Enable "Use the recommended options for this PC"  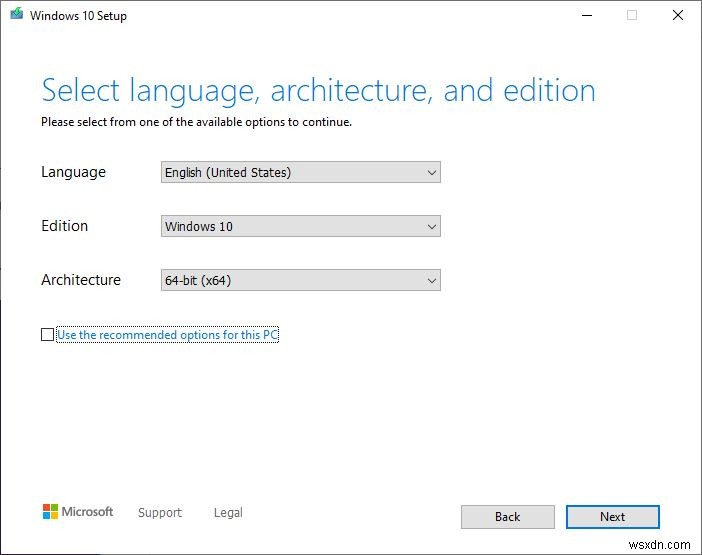(x=47, y=334)
